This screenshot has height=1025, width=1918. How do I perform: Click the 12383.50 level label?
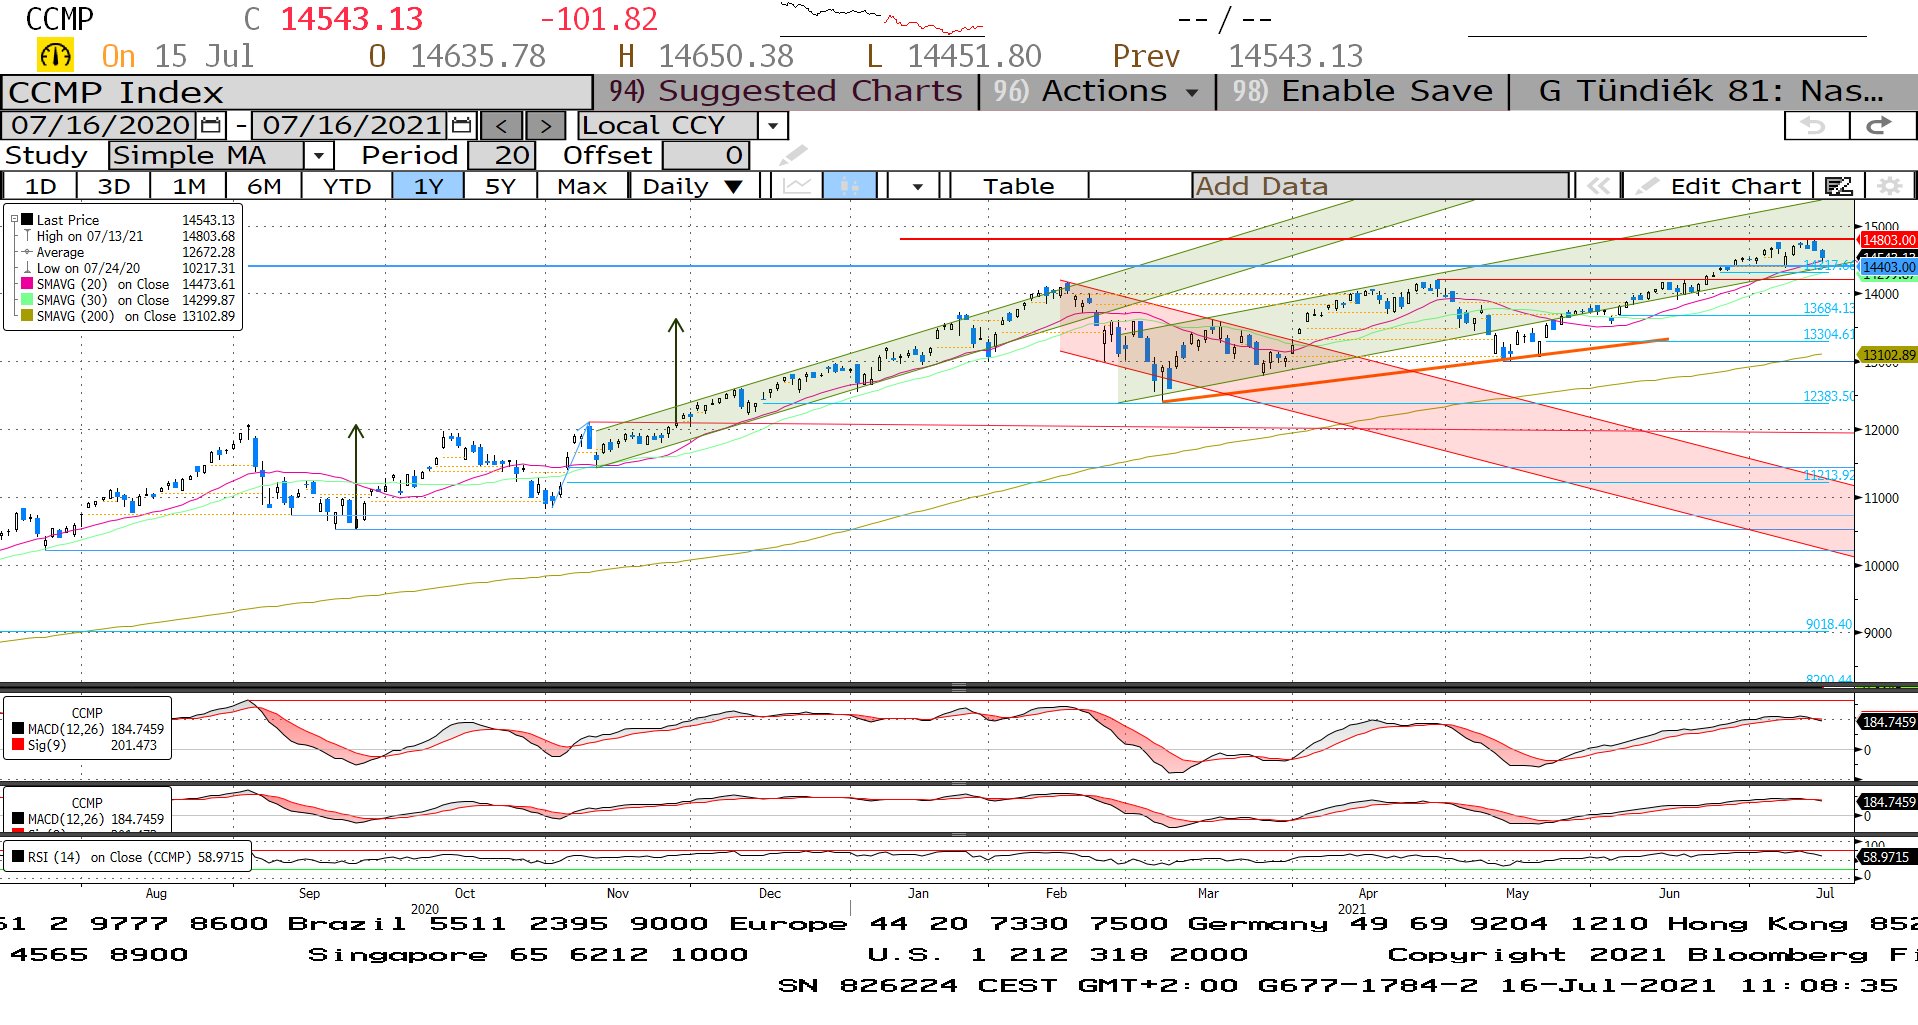[1828, 396]
